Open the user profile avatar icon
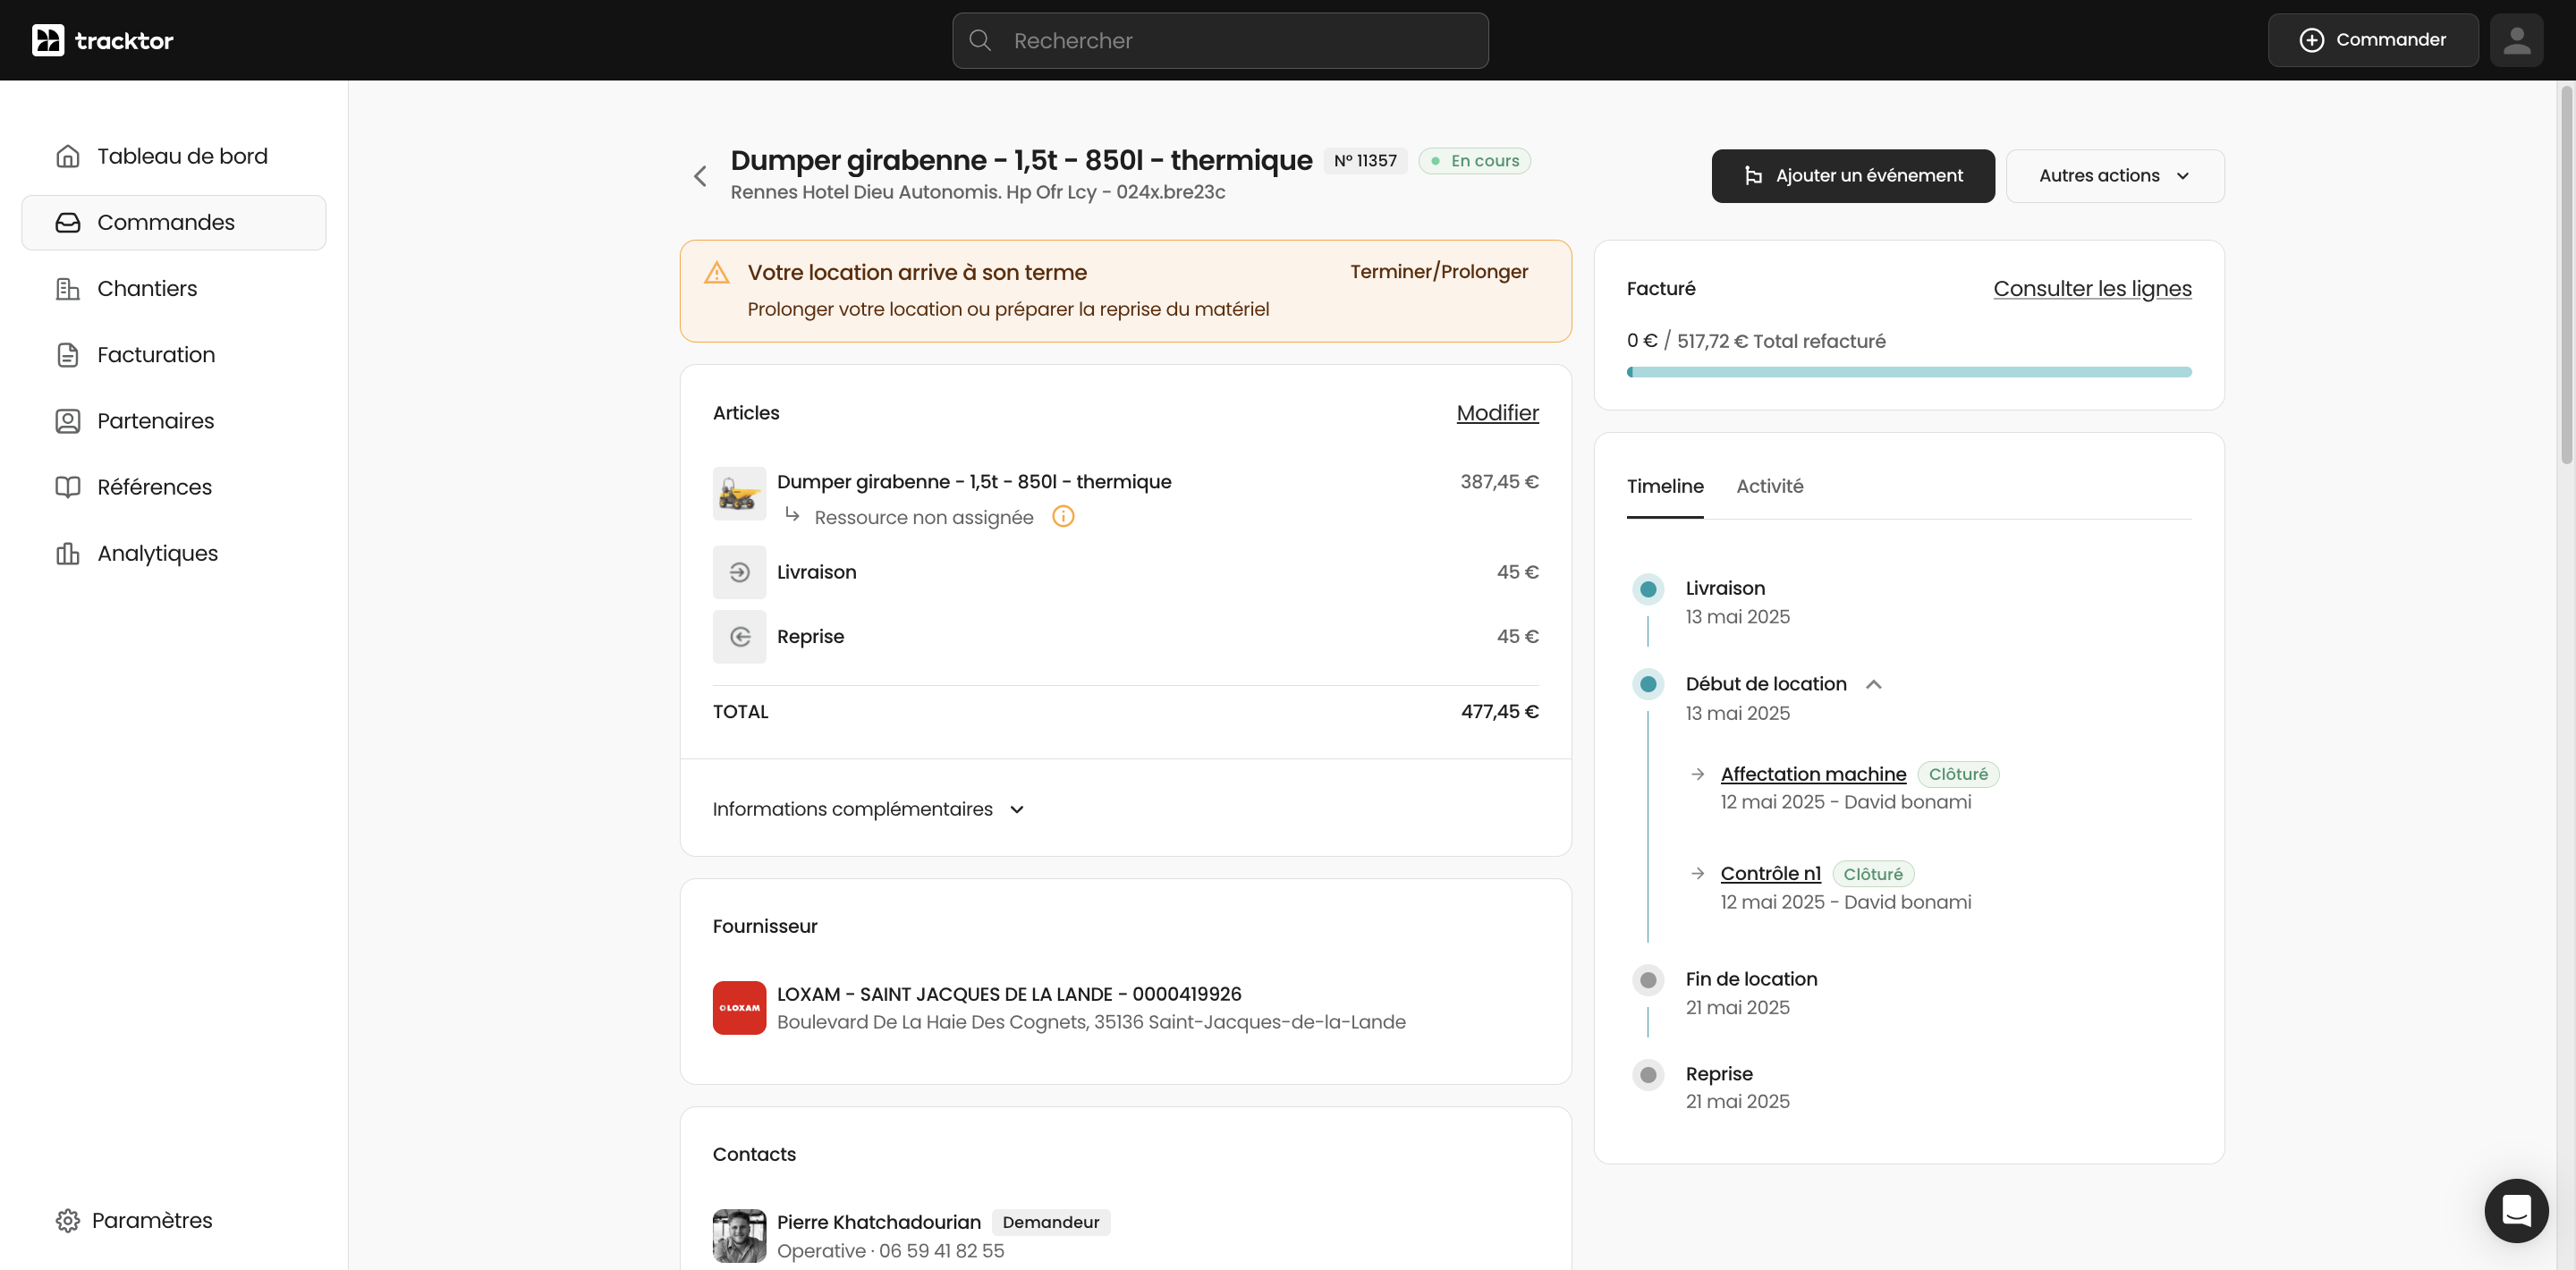 (x=2516, y=40)
